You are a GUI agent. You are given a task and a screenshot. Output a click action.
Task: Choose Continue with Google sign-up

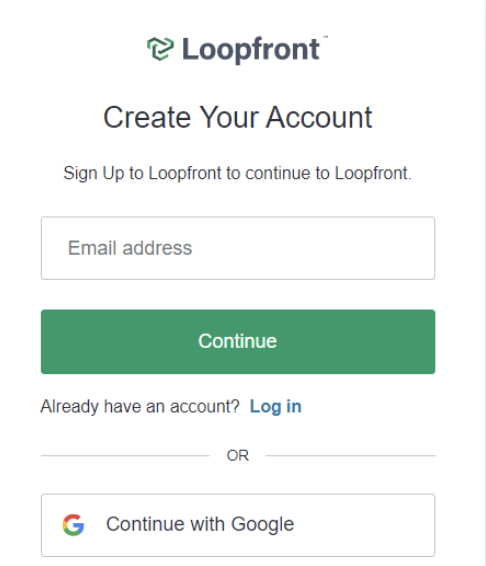[x=238, y=525]
